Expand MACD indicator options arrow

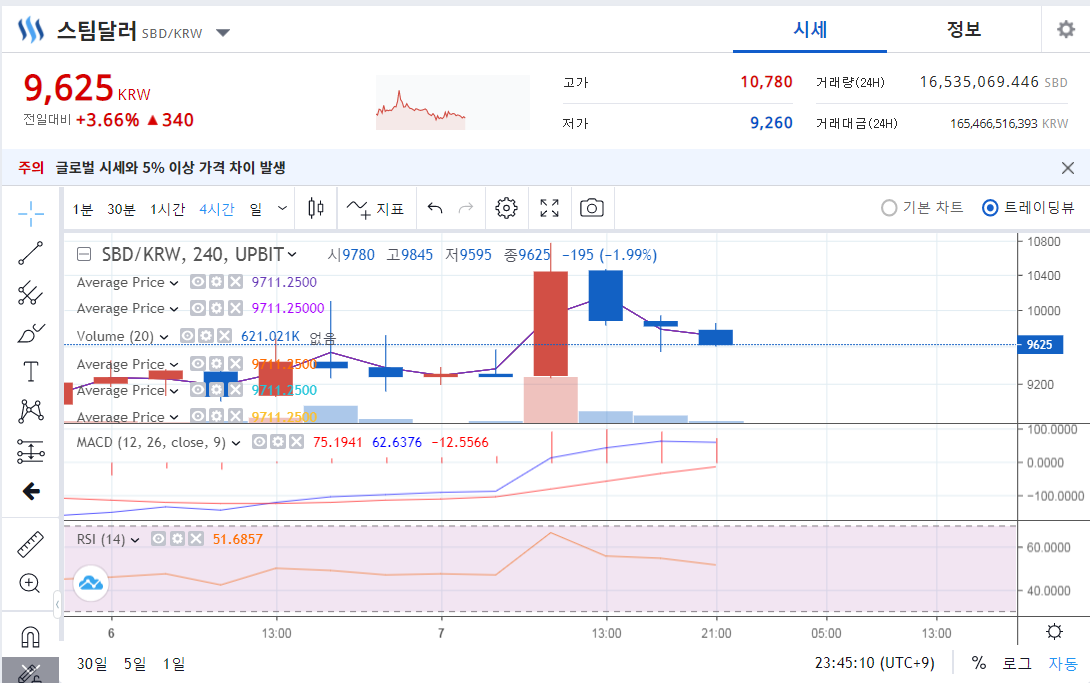tap(236, 443)
